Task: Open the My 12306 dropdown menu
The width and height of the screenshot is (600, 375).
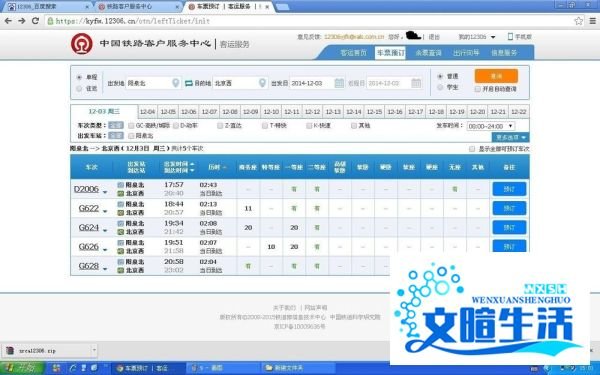Action: click(x=477, y=37)
